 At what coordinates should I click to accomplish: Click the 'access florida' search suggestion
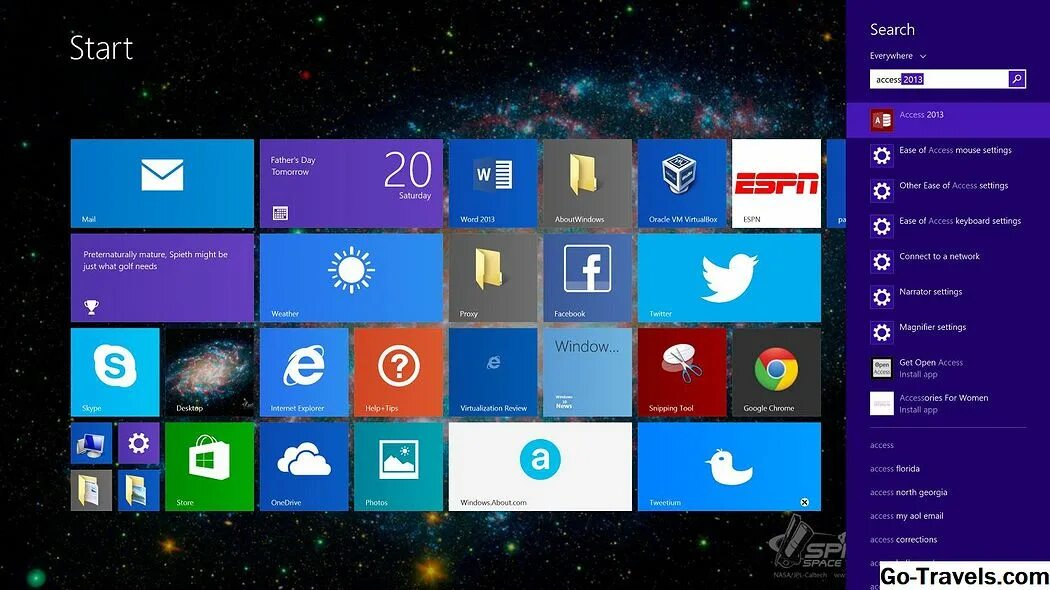[895, 469]
